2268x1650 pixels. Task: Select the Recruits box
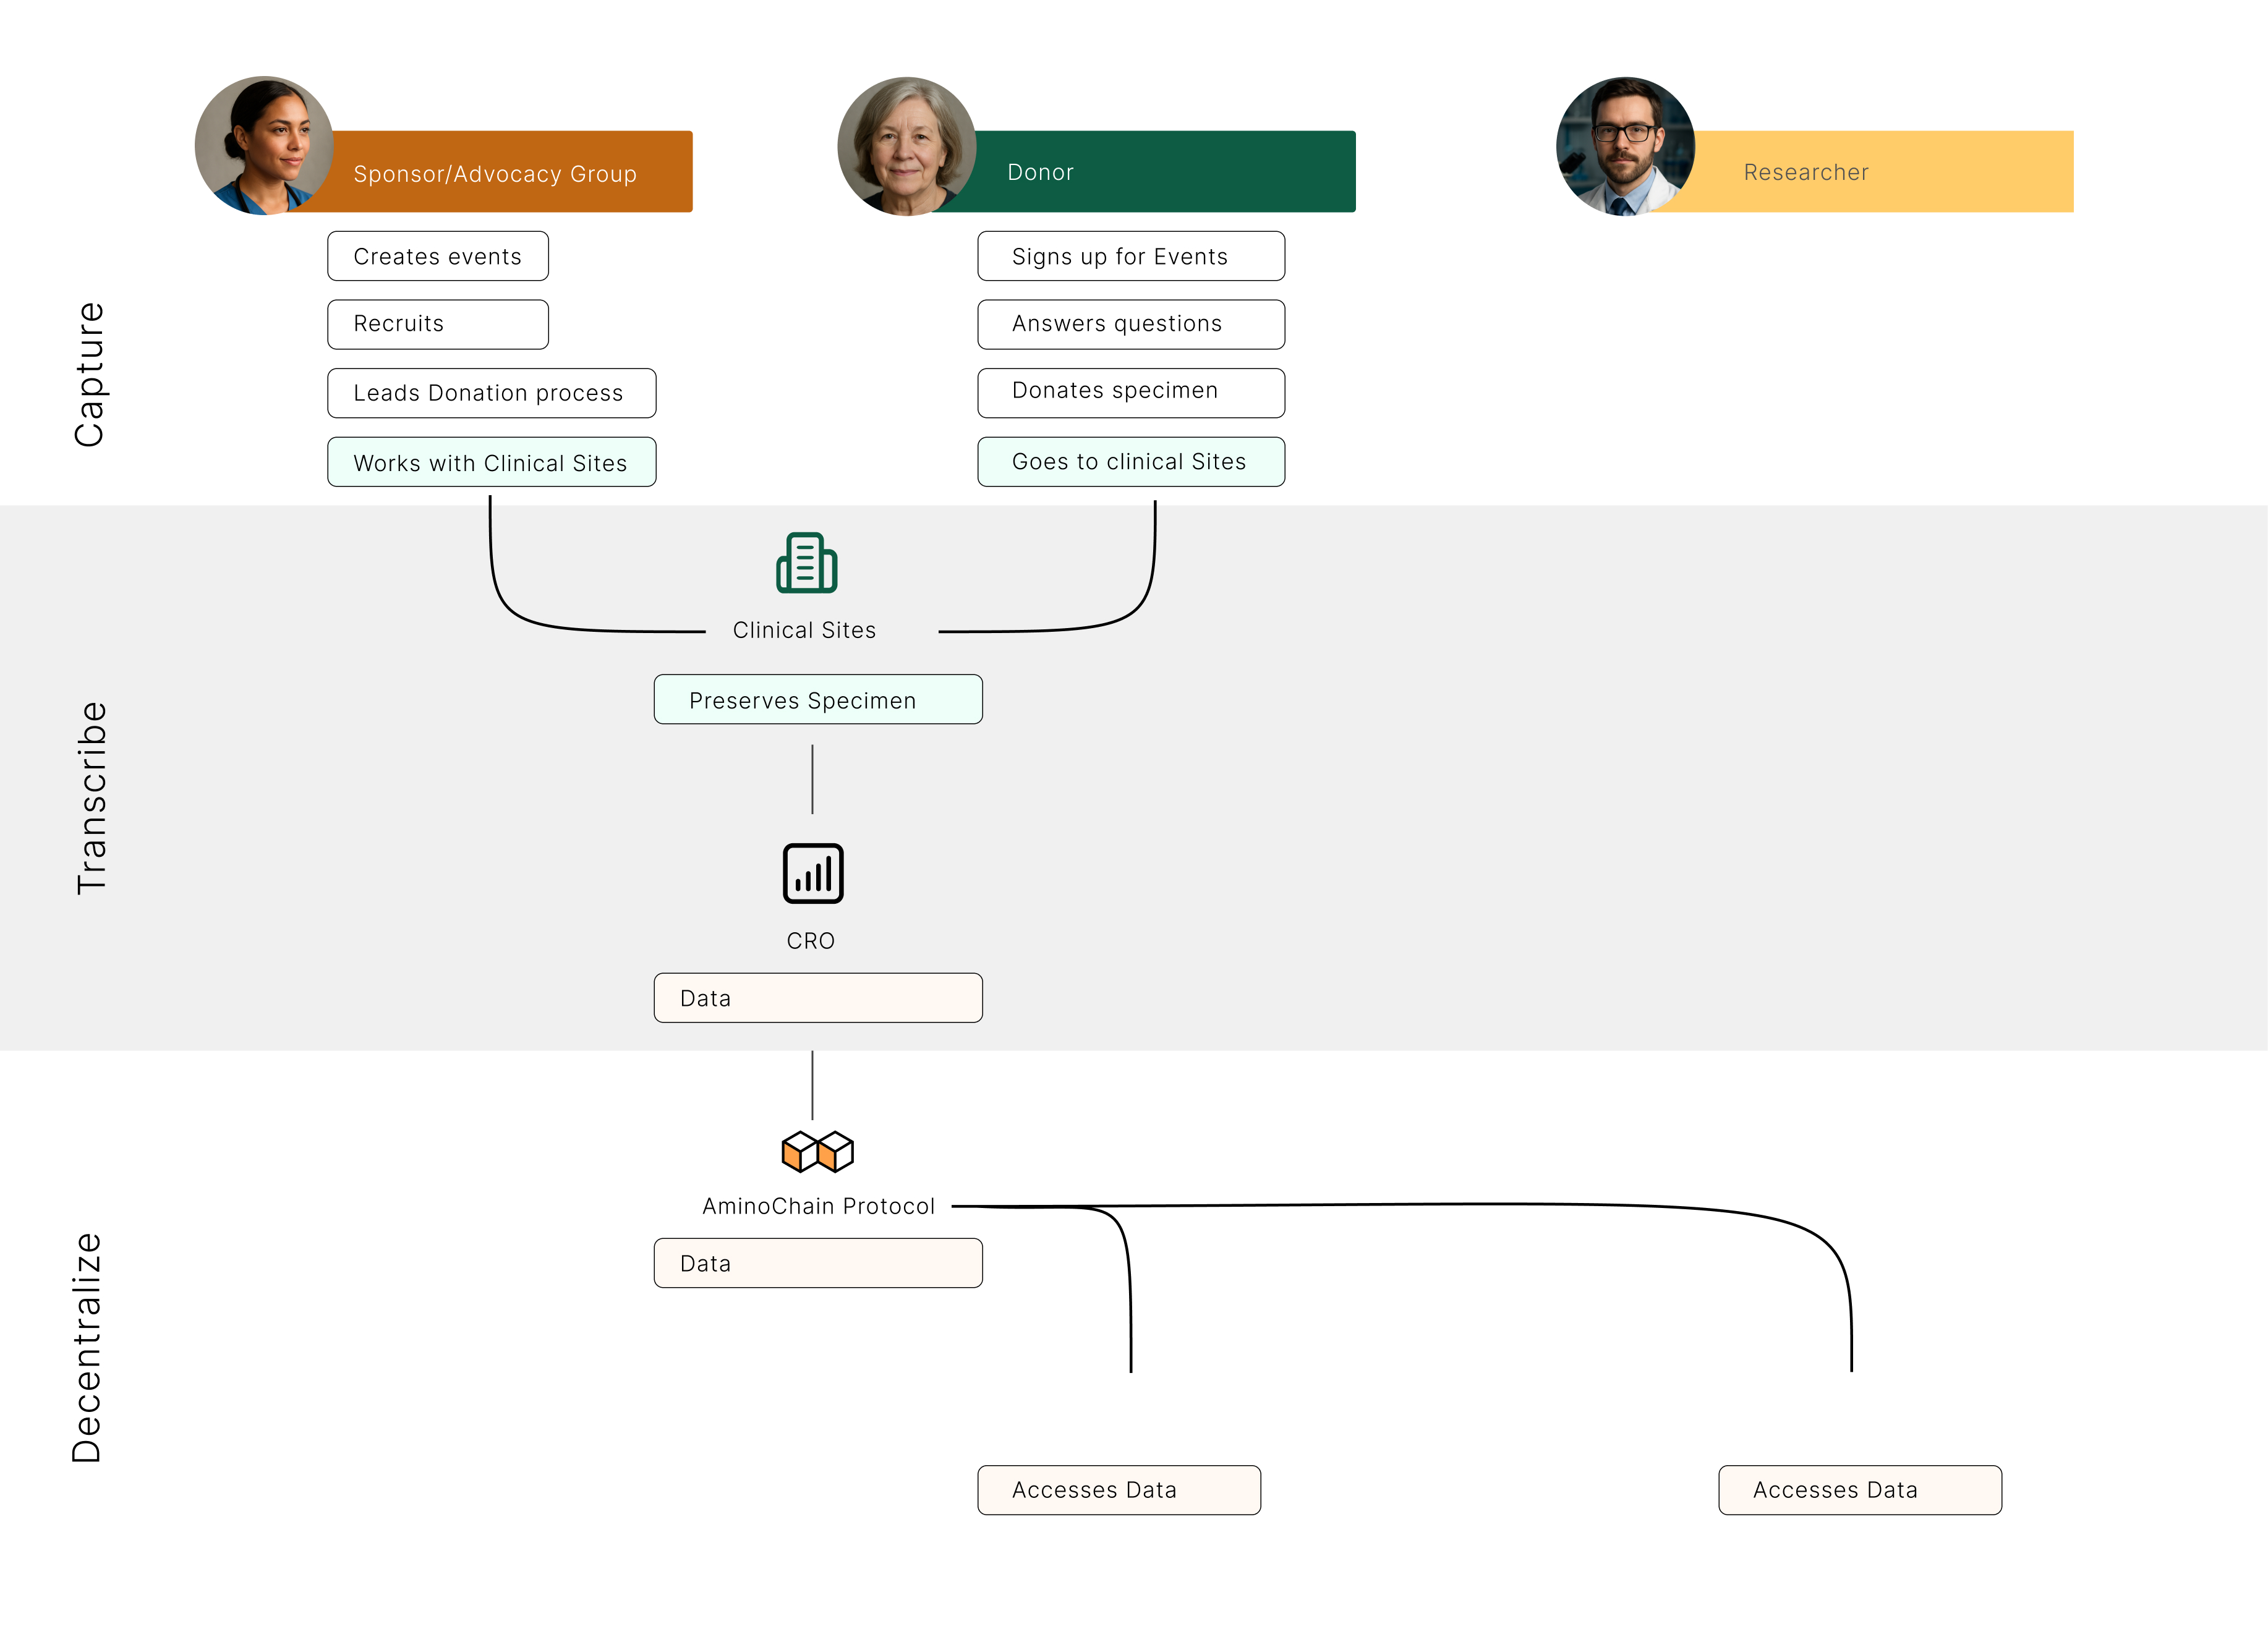(438, 324)
